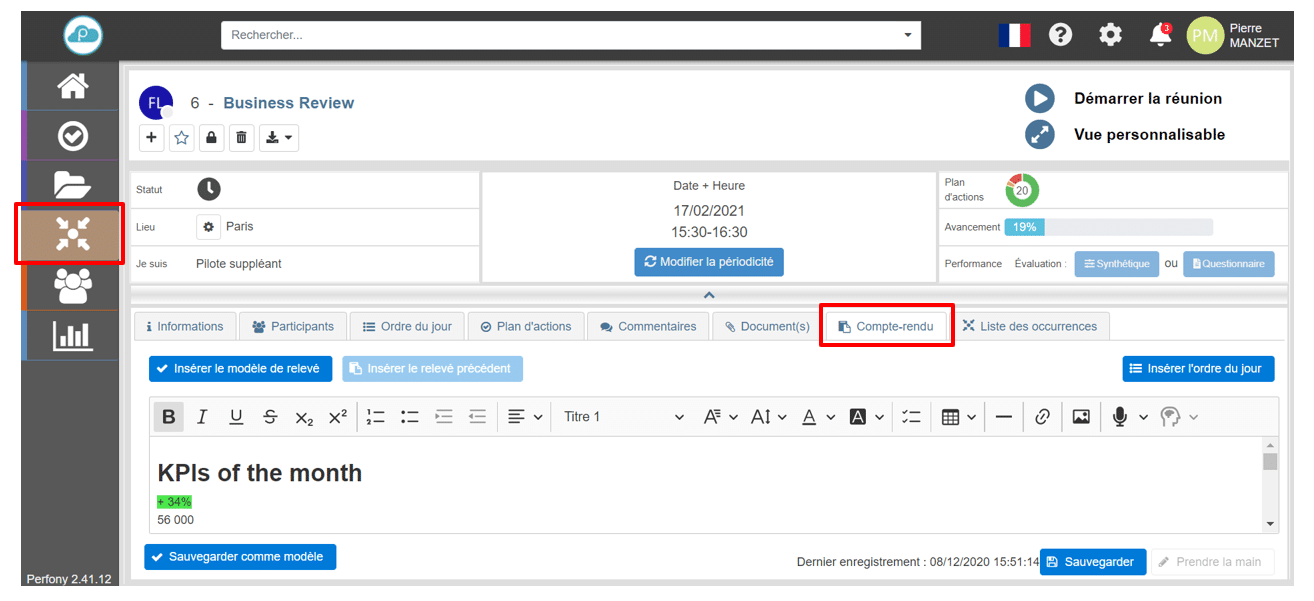Image resolution: width=1314 pixels, height=601 pixels.
Task: Open the Titre 1 heading dropdown
Action: [x=623, y=417]
